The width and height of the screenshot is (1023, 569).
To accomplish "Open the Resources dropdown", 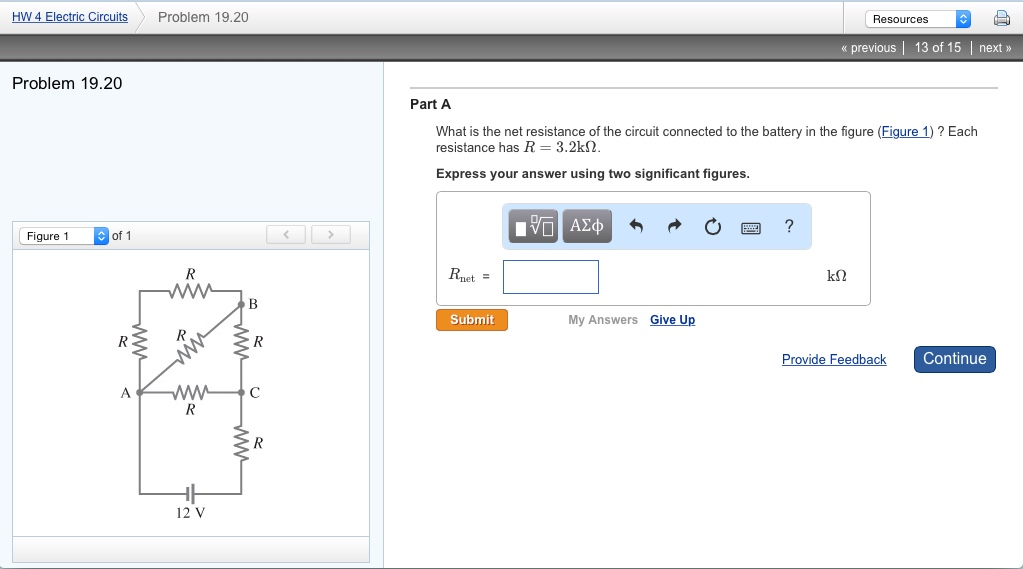I will coord(918,19).
